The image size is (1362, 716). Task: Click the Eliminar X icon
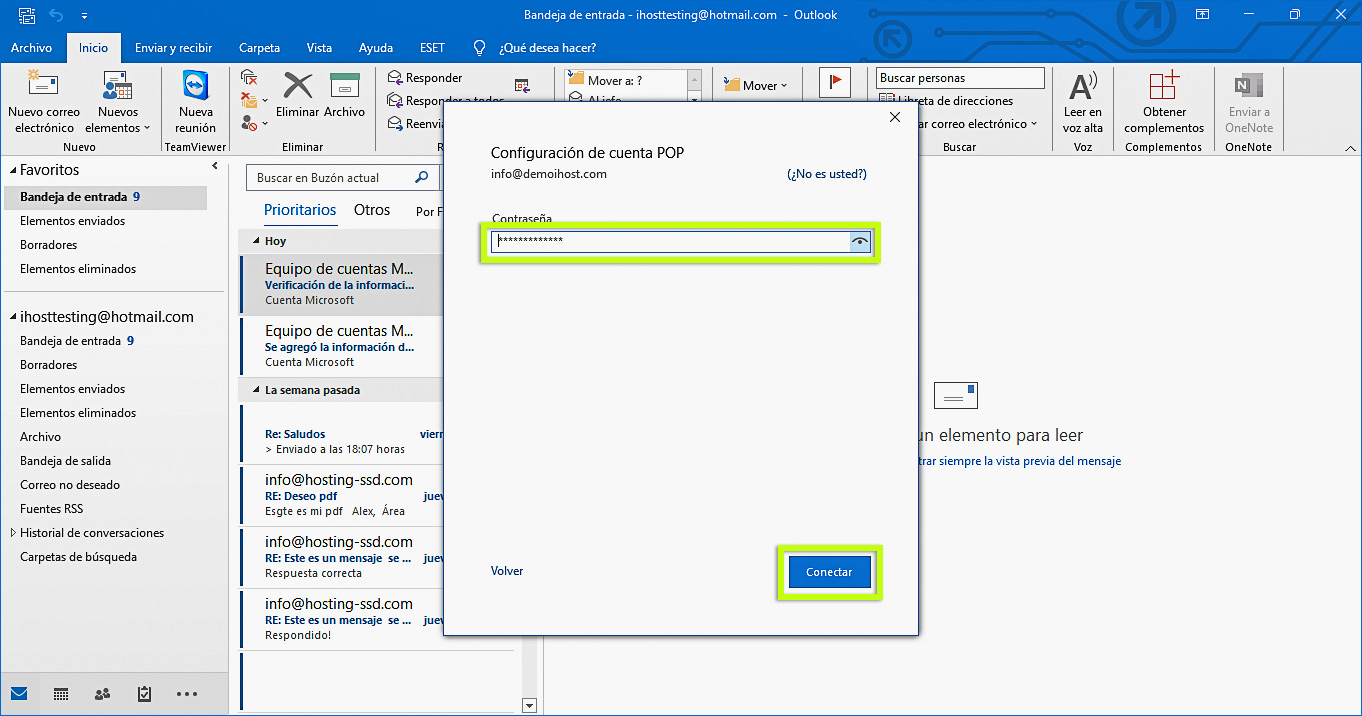298,85
